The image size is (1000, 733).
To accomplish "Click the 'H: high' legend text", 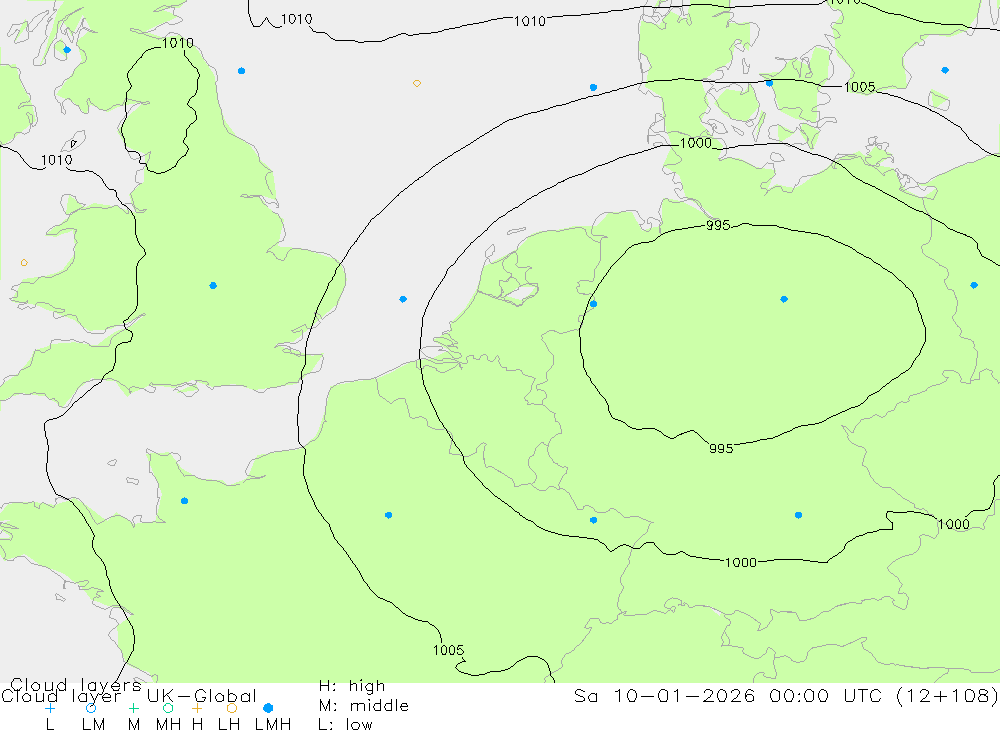I will [x=351, y=686].
